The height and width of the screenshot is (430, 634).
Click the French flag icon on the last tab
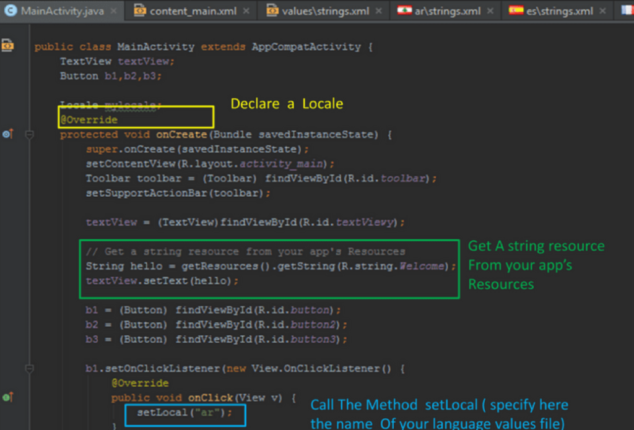click(x=626, y=11)
